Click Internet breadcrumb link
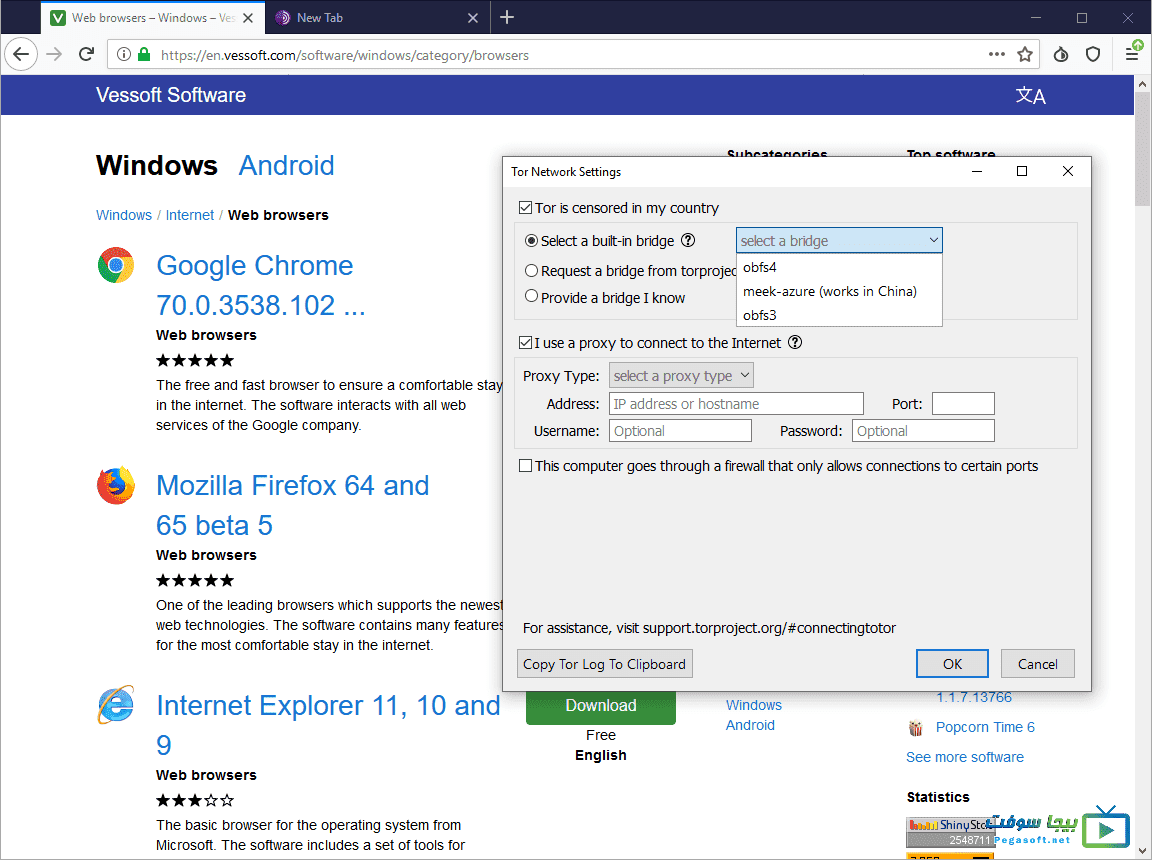 tap(190, 214)
